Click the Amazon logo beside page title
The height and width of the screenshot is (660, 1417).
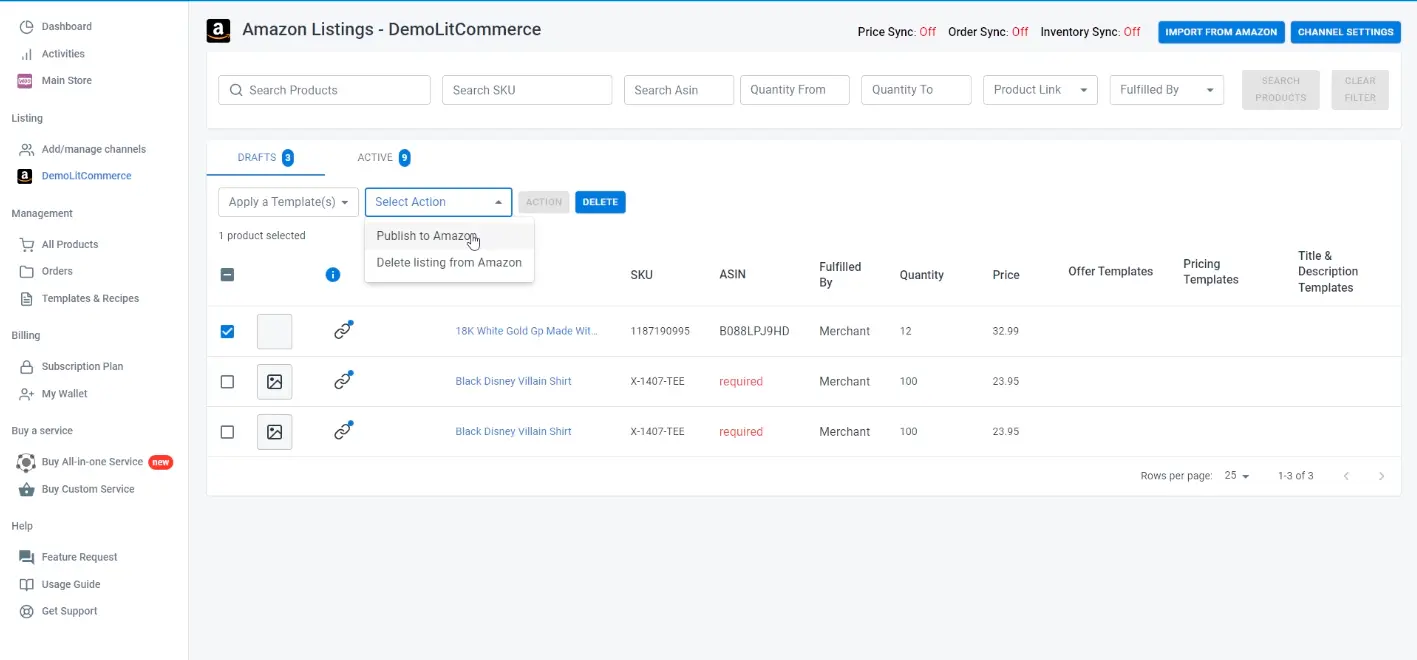coord(218,31)
